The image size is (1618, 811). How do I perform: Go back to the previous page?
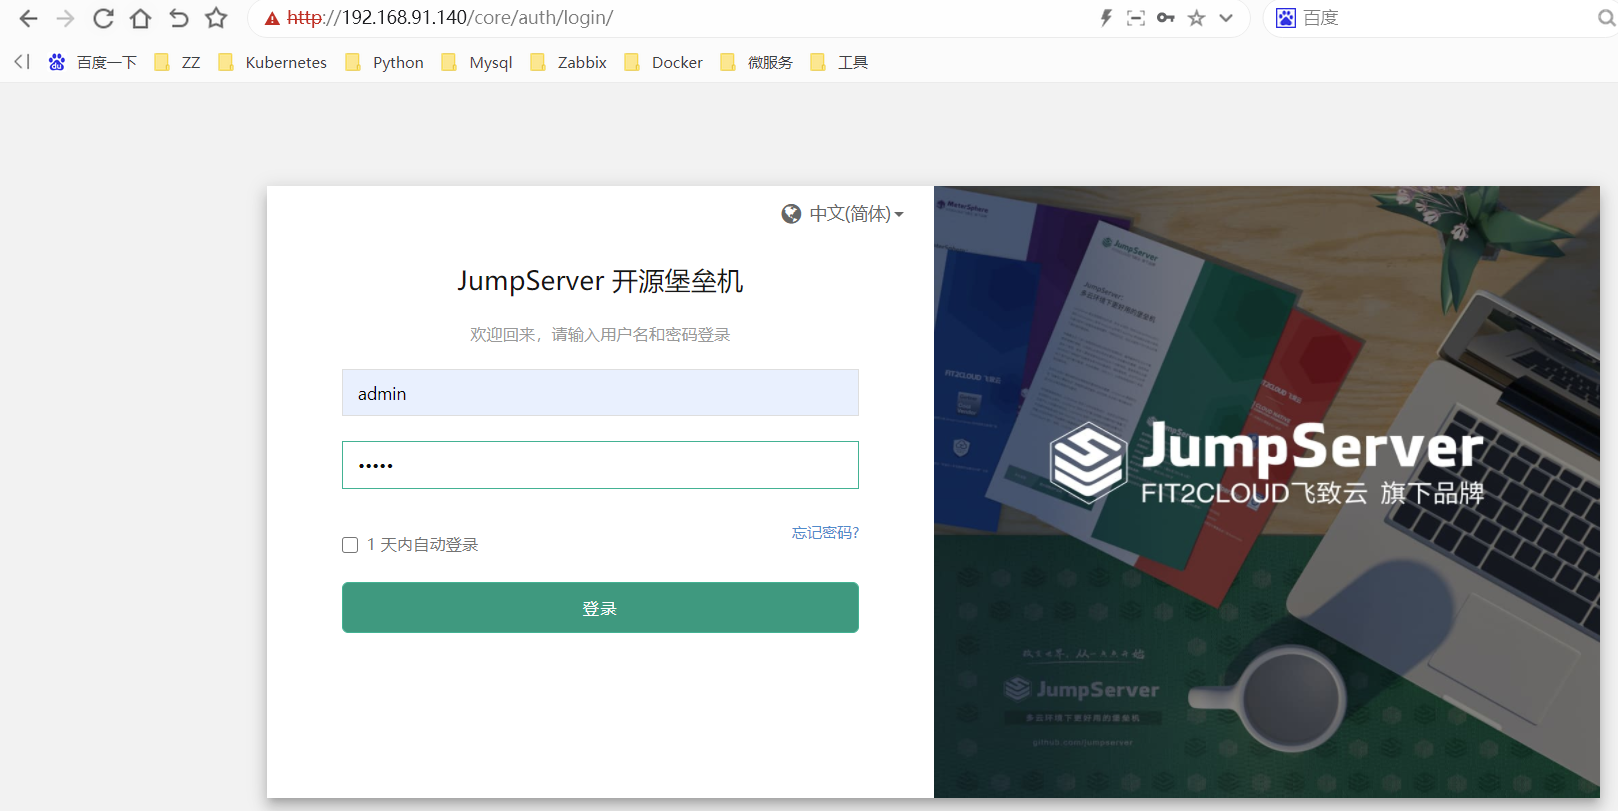(28, 18)
